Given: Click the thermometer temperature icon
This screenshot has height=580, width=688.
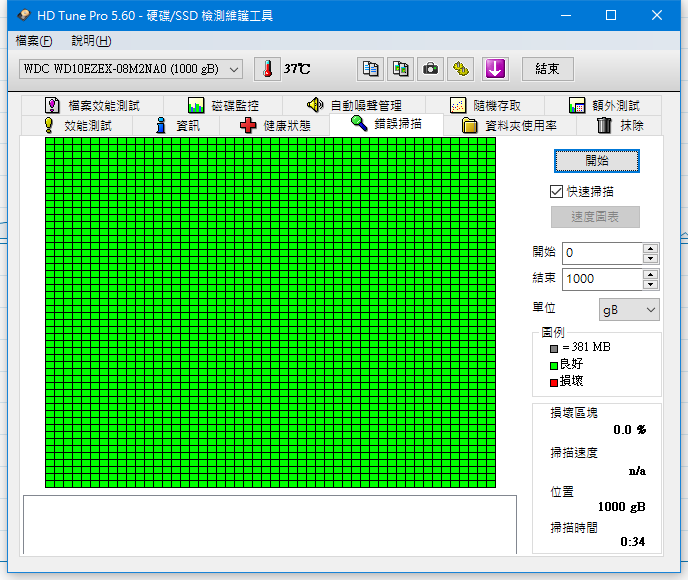Looking at the screenshot, I should (267, 69).
